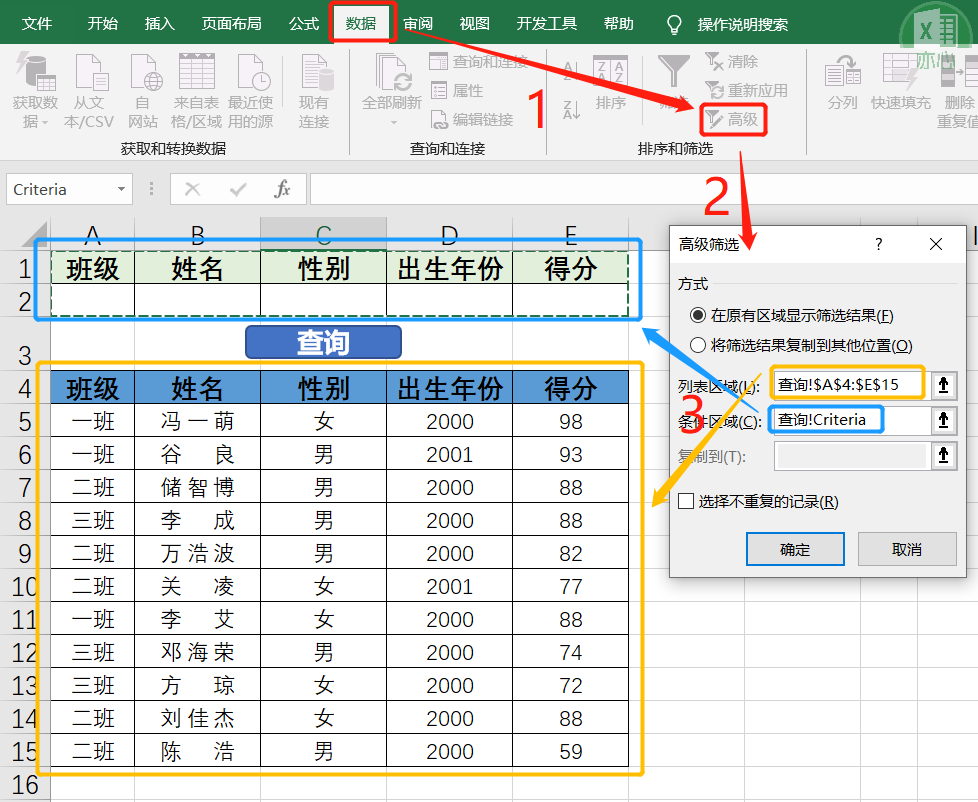Sort ascending with the A-Z icon
The image size is (978, 802).
(x=569, y=71)
